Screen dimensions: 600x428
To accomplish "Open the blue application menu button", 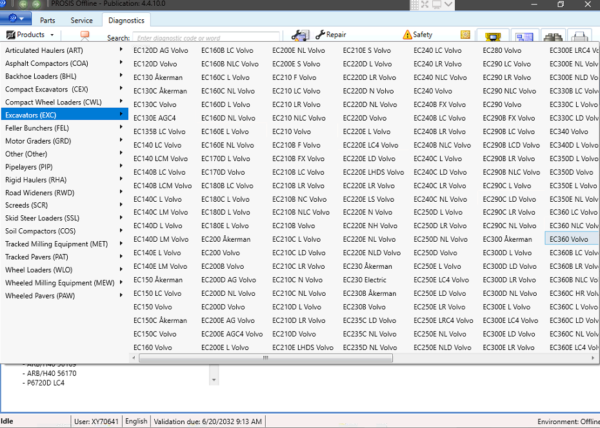I will pyautogui.click(x=16, y=18).
